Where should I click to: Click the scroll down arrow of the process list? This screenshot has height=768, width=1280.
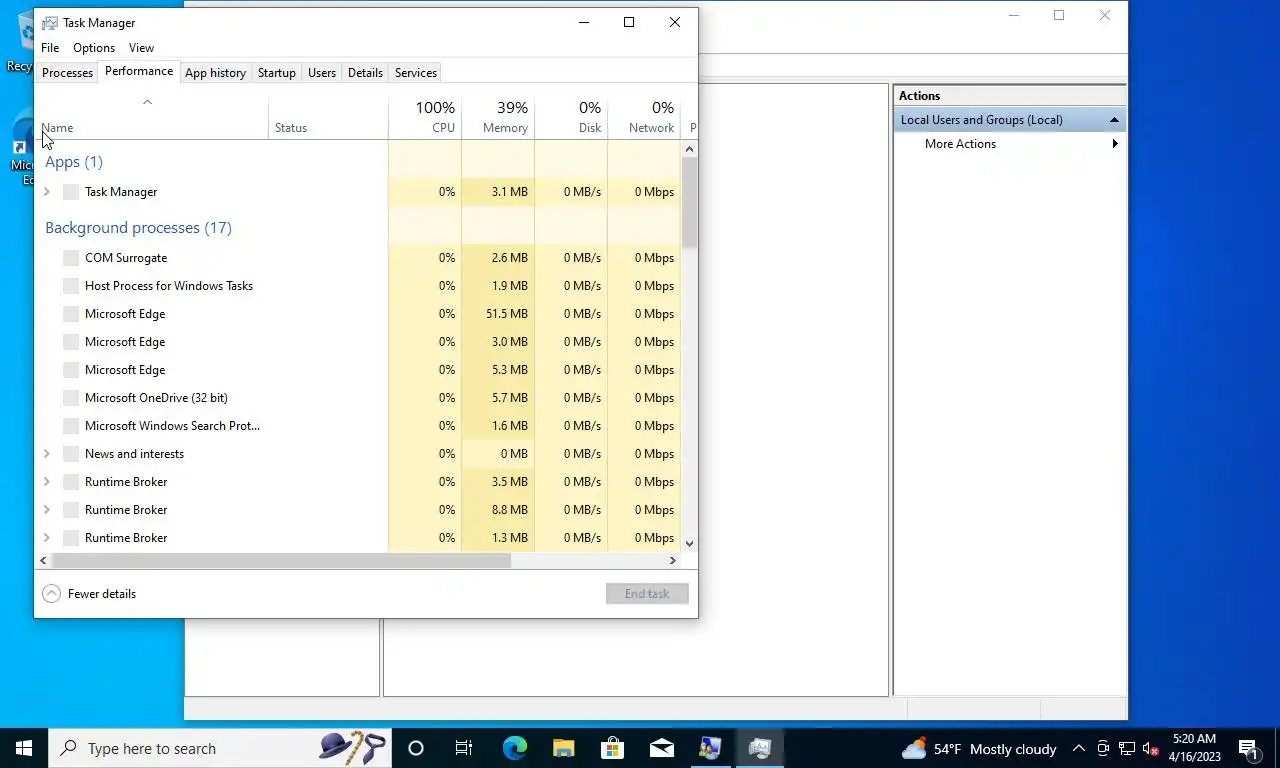(689, 544)
